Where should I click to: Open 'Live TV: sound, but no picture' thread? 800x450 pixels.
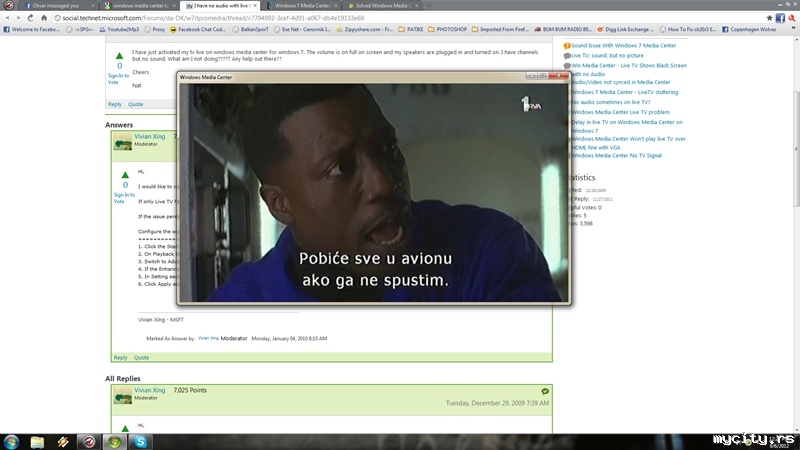pos(607,56)
